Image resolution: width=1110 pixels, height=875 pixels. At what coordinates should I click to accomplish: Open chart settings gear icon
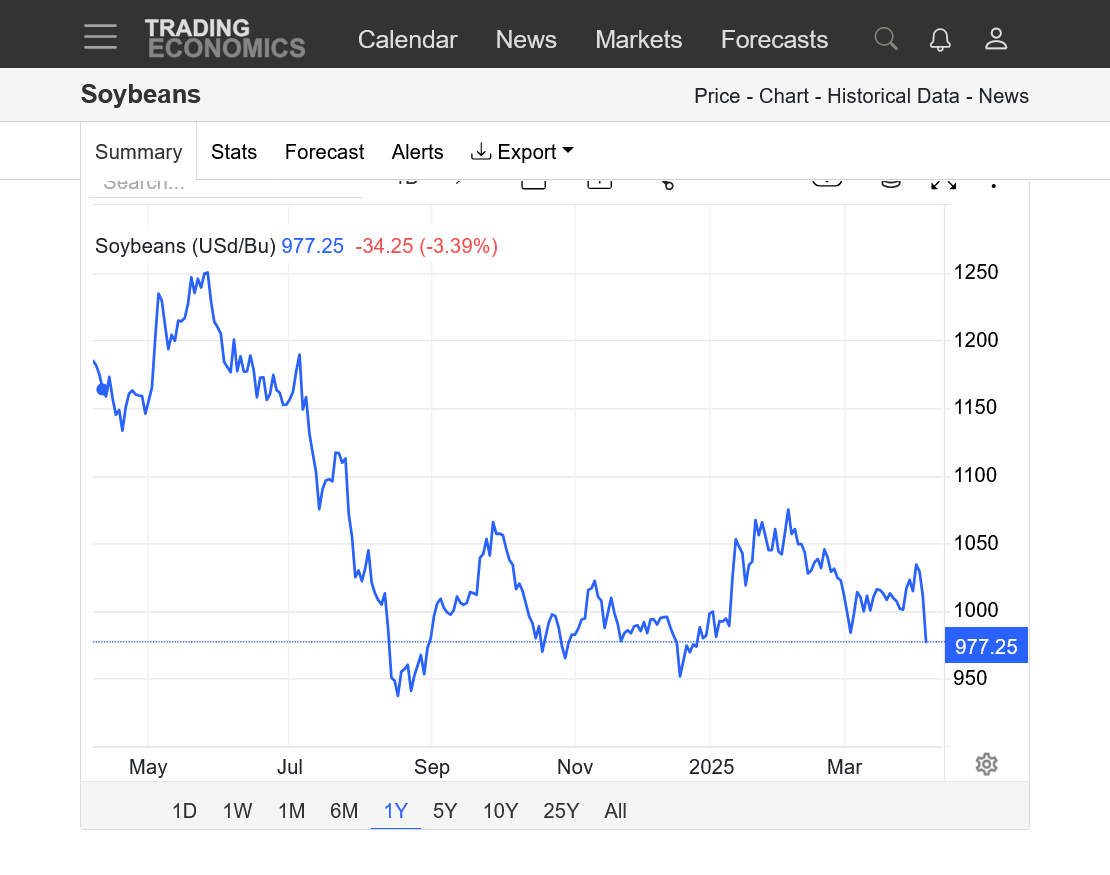(x=986, y=765)
